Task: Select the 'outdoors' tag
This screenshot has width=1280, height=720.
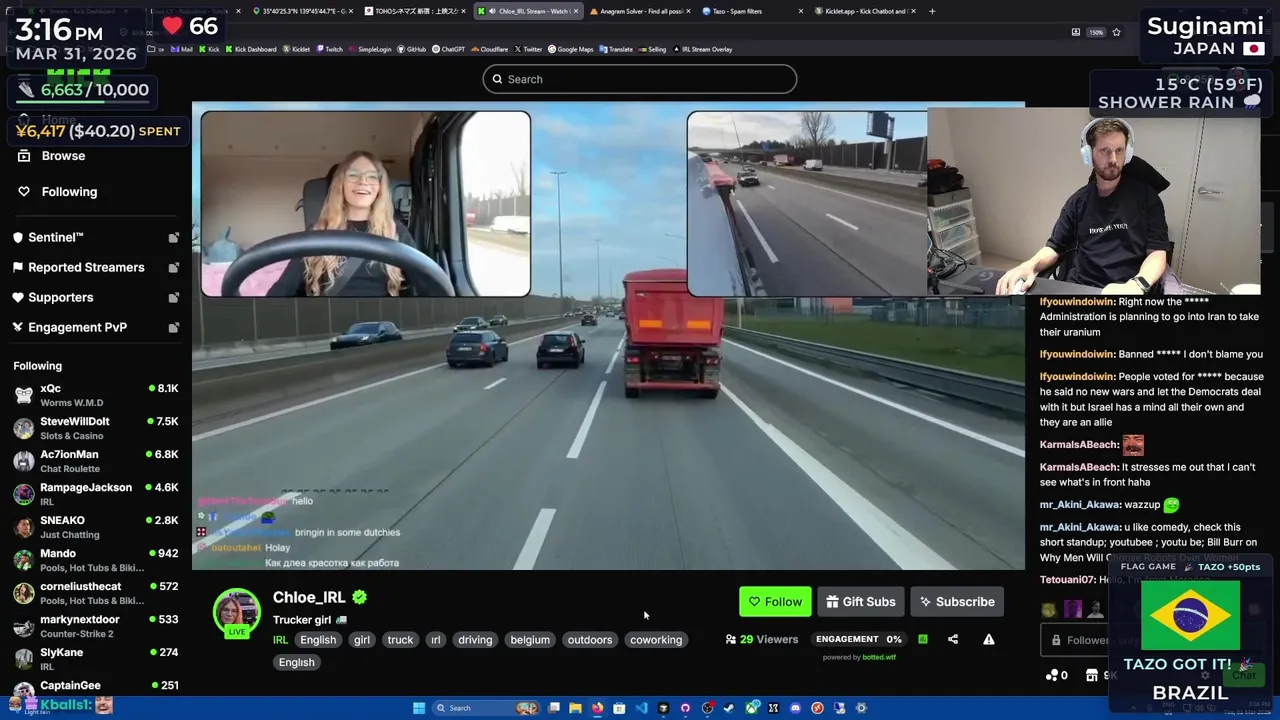Action: (x=590, y=640)
